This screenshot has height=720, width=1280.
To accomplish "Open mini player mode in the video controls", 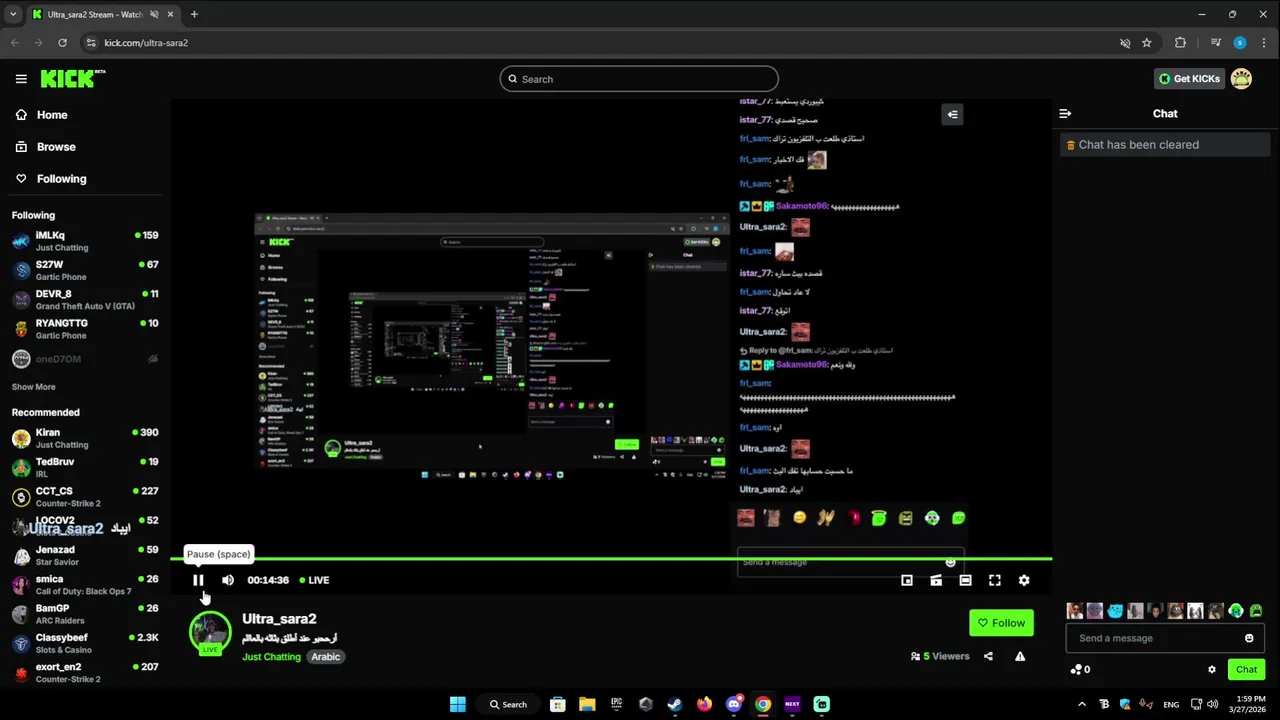I will [x=907, y=580].
